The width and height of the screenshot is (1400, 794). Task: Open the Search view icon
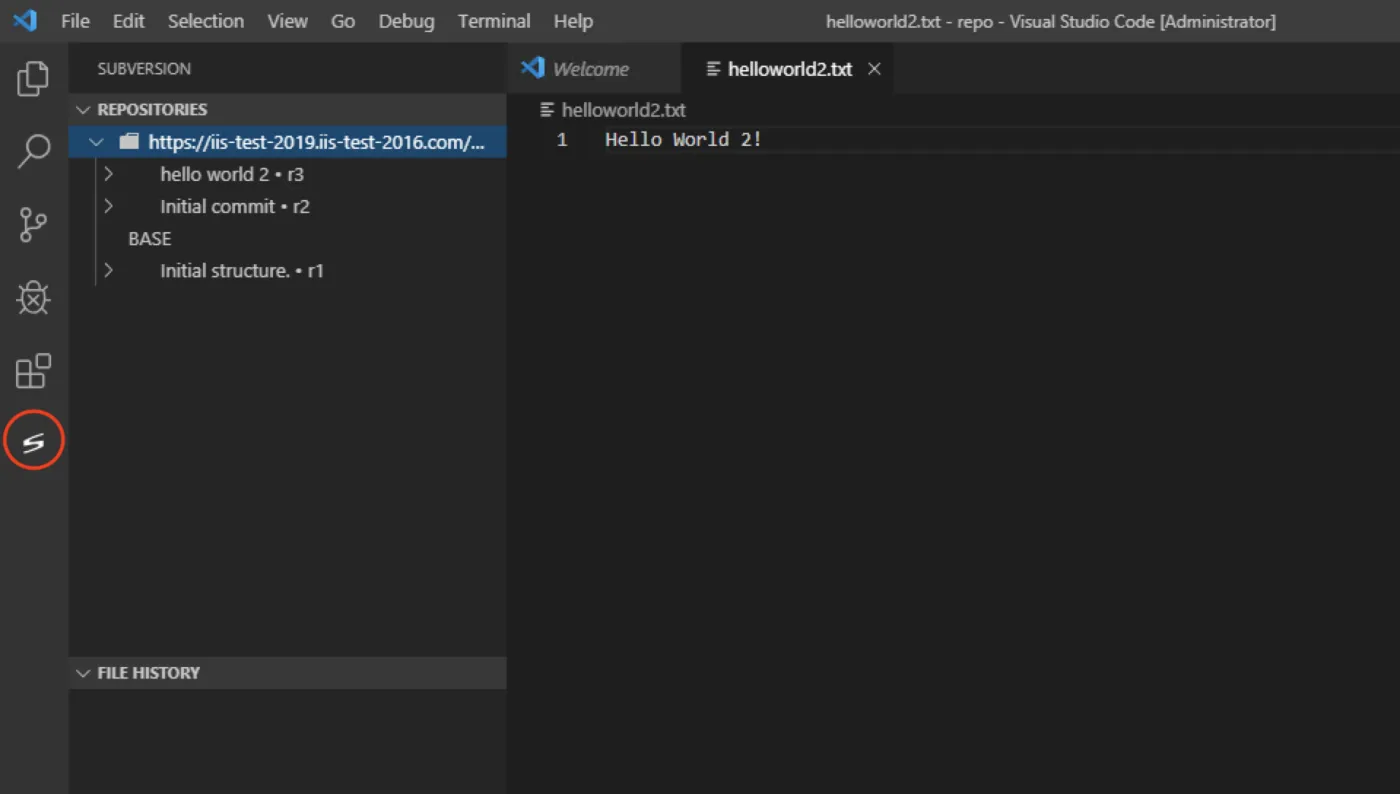pyautogui.click(x=33, y=151)
